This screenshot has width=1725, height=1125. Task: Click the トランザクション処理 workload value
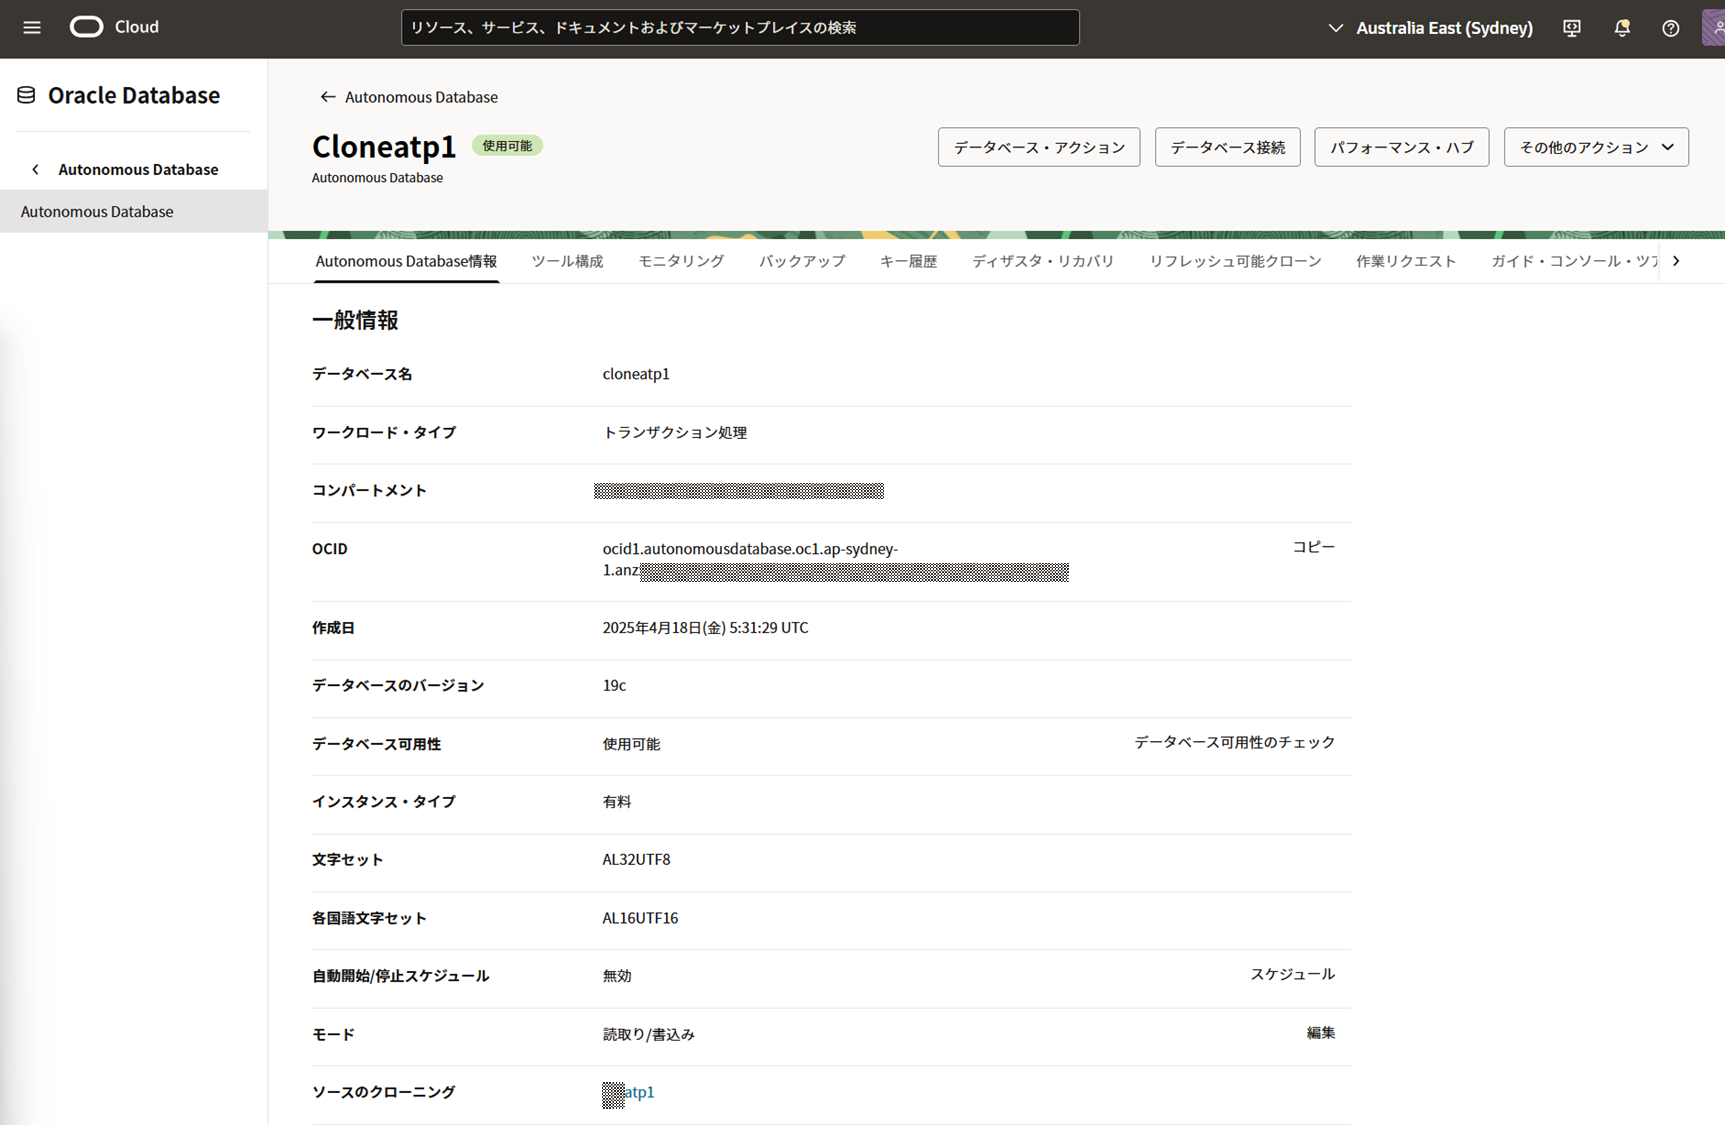pyautogui.click(x=675, y=432)
